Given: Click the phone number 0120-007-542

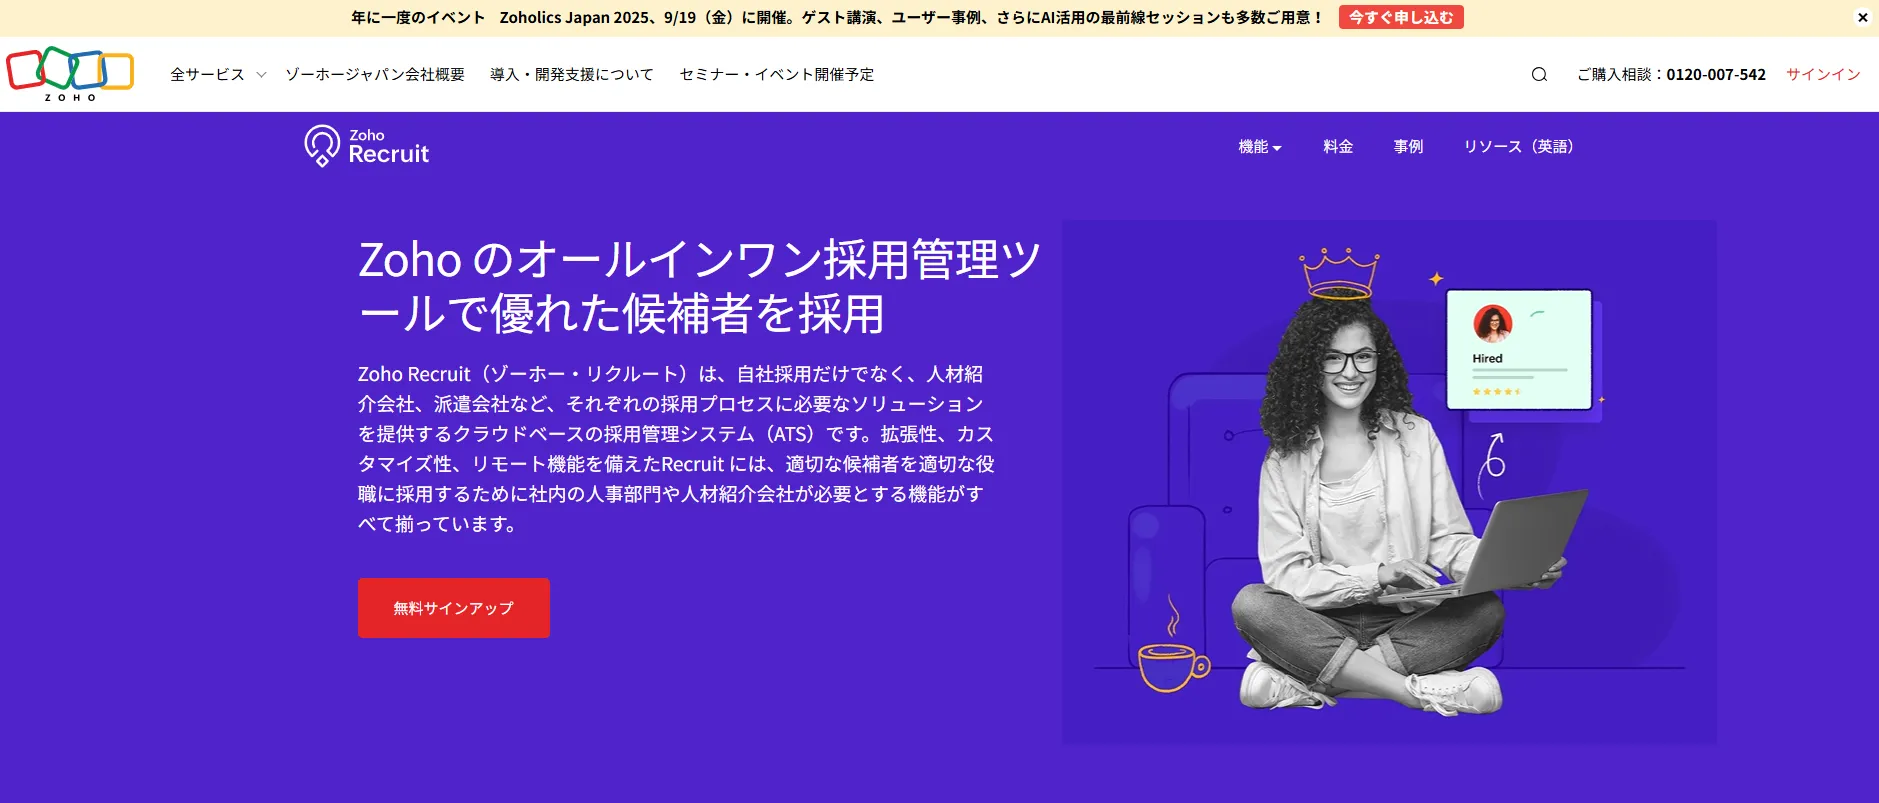Looking at the screenshot, I should [x=1716, y=75].
